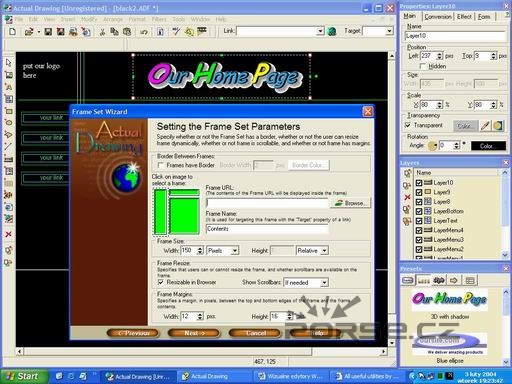Switch to the Conversion tab
Image resolution: width=512 pixels, height=384 pixels.
(x=438, y=17)
